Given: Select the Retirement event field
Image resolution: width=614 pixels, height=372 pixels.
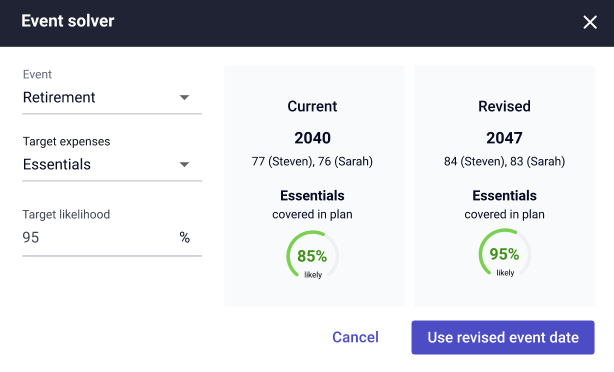Looking at the screenshot, I should coord(112,98).
